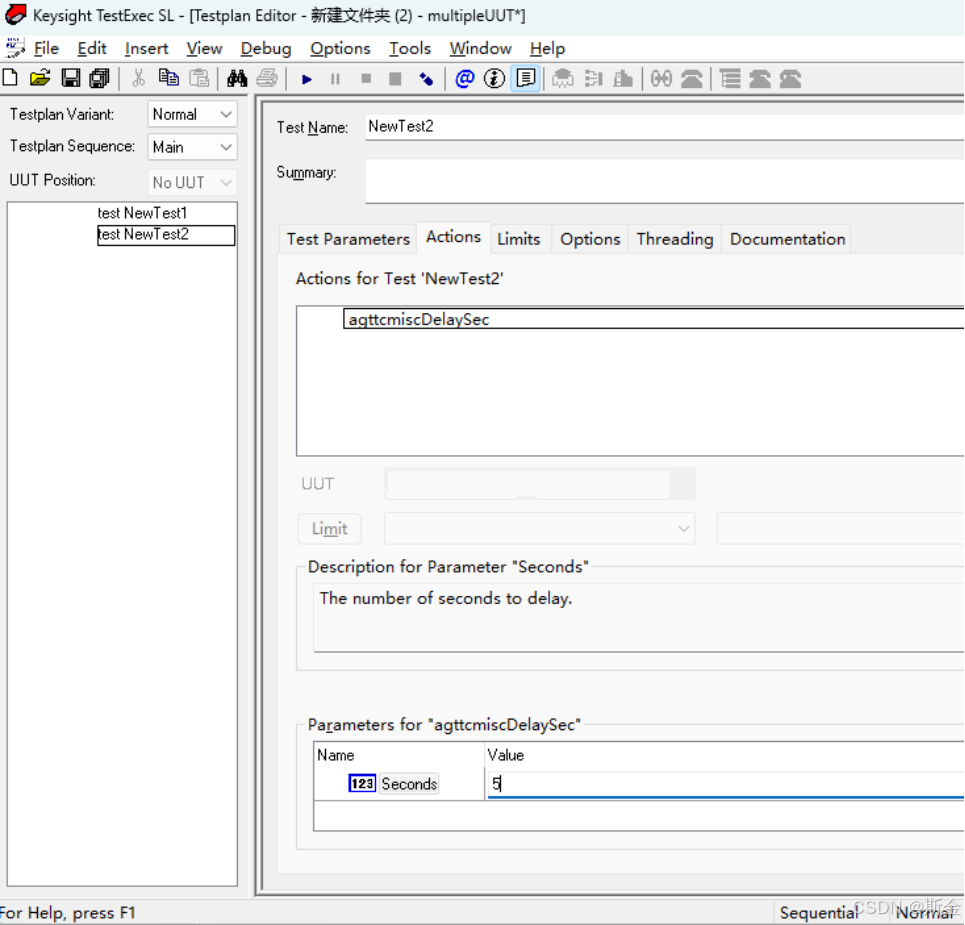Click the greyed tree-structure toolbar icon
The width and height of the screenshot is (965, 925).
tap(593, 79)
